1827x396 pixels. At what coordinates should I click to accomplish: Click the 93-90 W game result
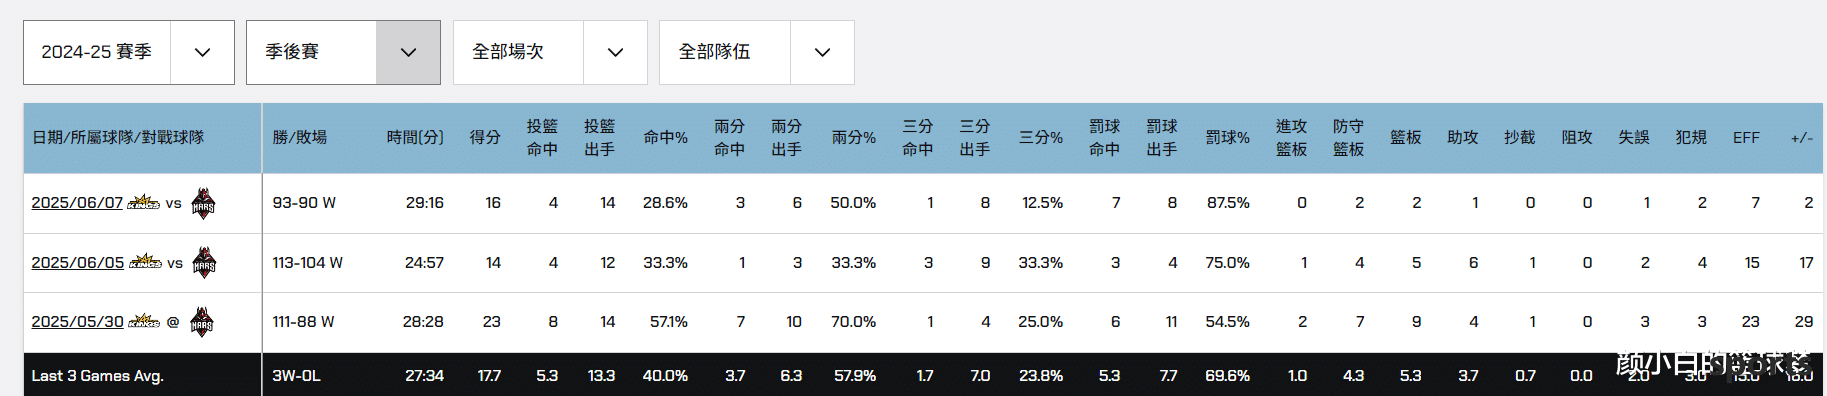click(x=304, y=203)
